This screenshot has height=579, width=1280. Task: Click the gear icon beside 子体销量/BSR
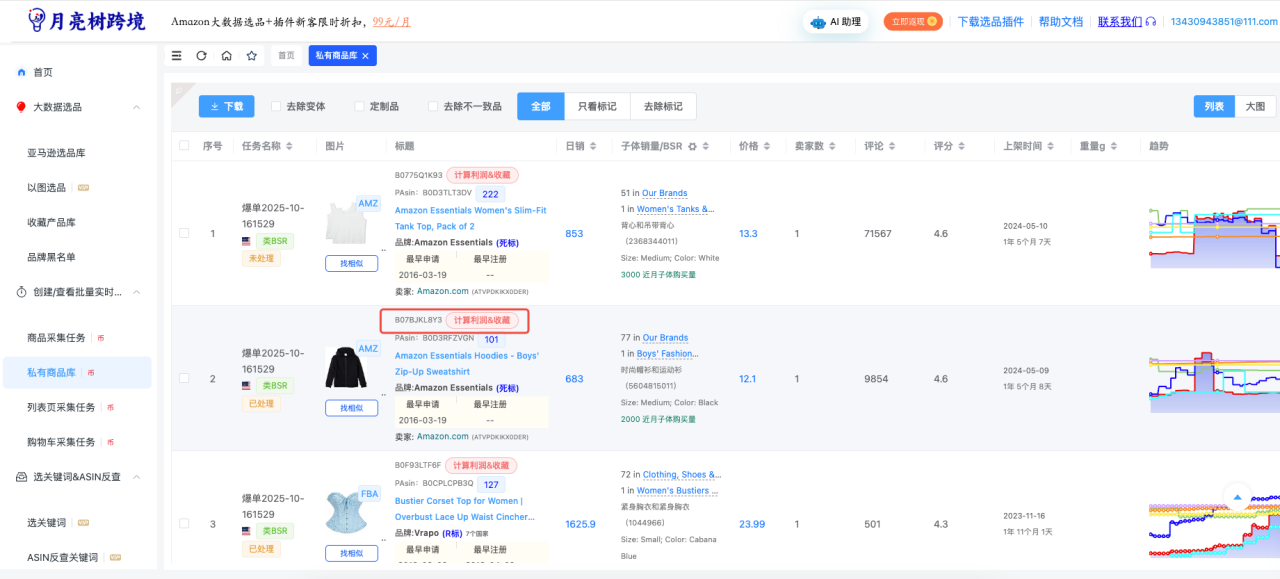coord(692,147)
